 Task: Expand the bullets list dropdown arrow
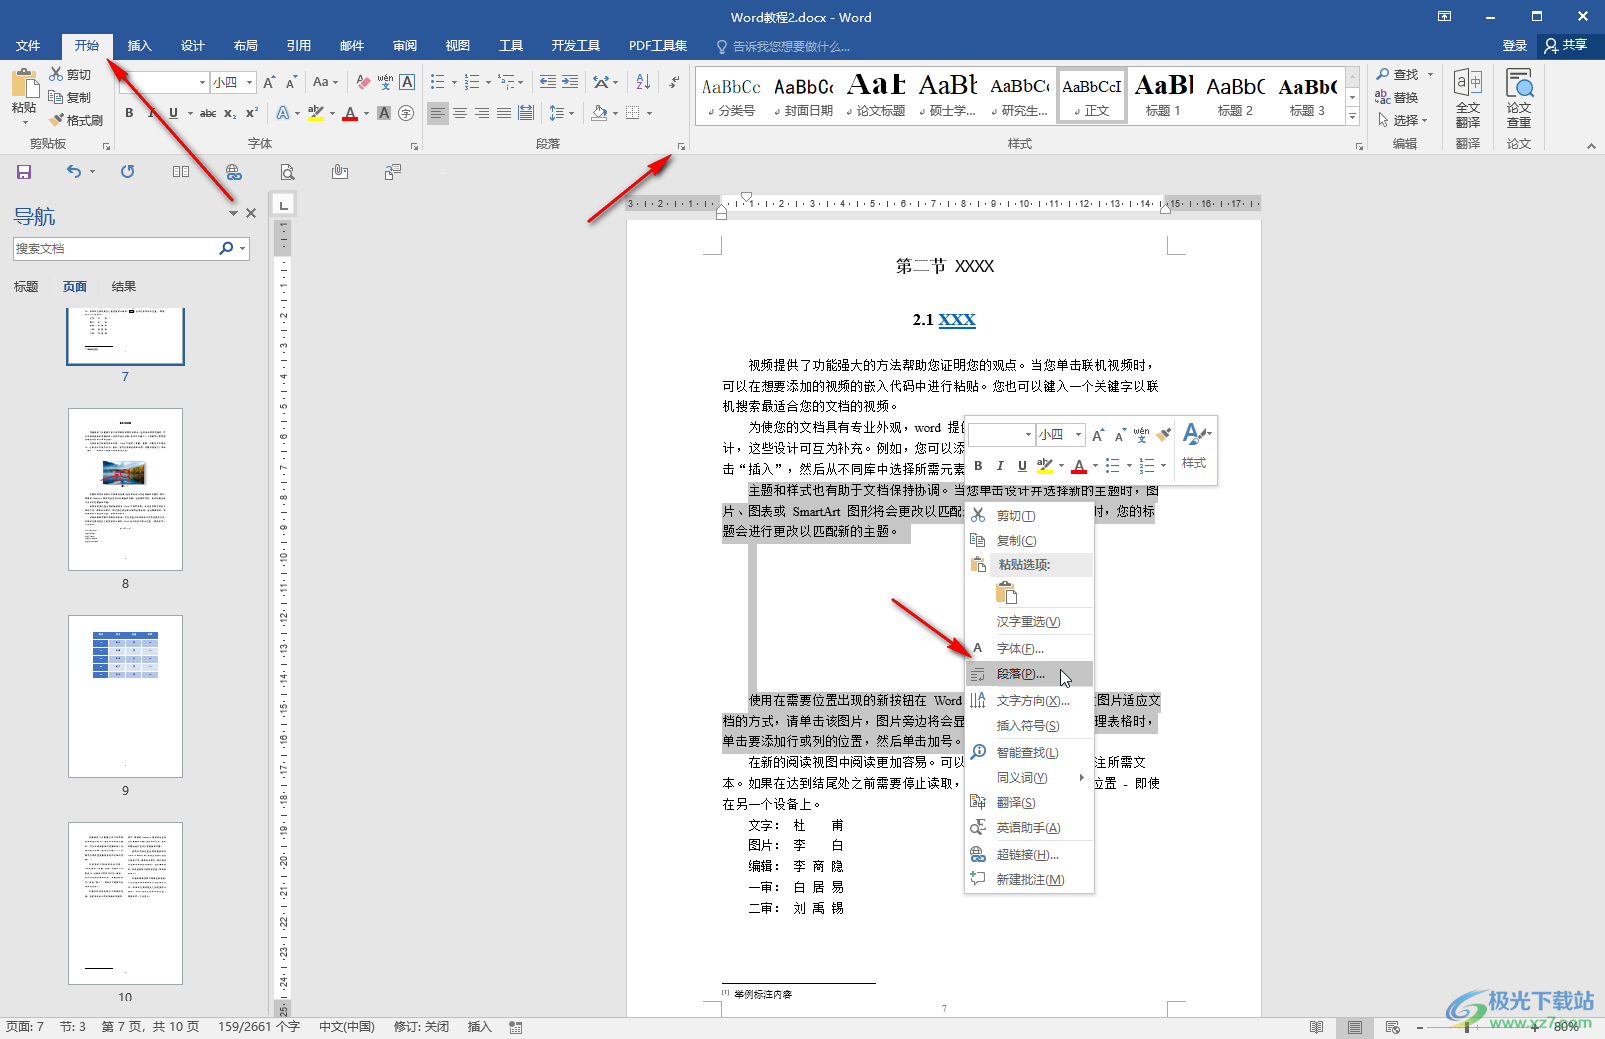tap(454, 82)
